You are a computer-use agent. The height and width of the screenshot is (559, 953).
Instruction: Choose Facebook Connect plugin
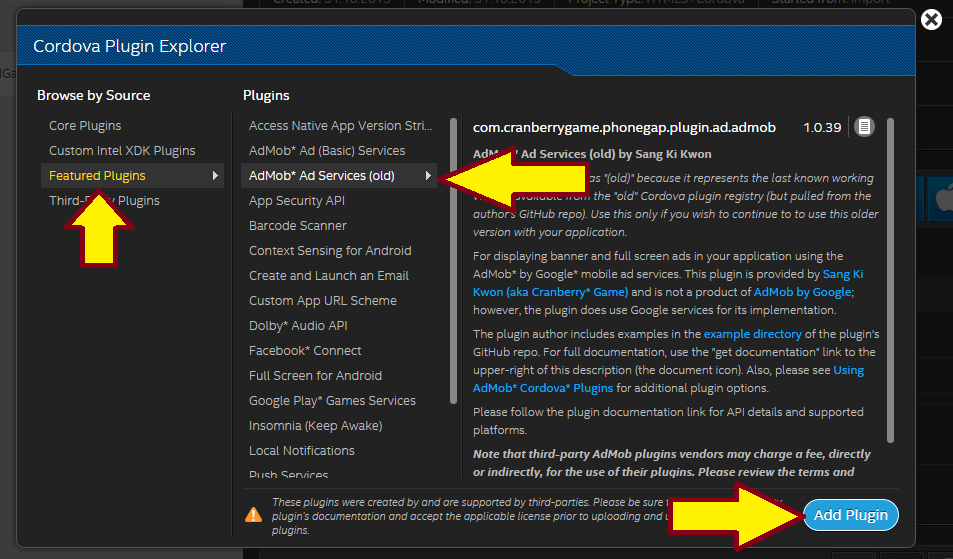tap(305, 351)
